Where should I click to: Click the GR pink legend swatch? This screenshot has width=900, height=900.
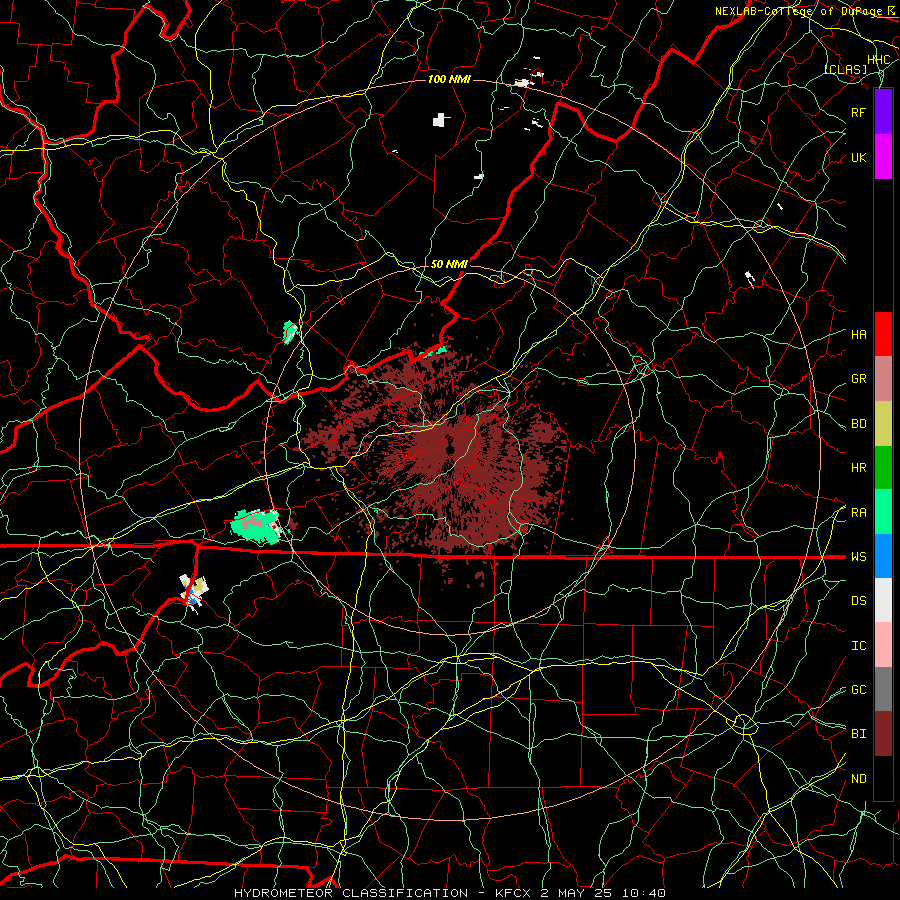[883, 378]
